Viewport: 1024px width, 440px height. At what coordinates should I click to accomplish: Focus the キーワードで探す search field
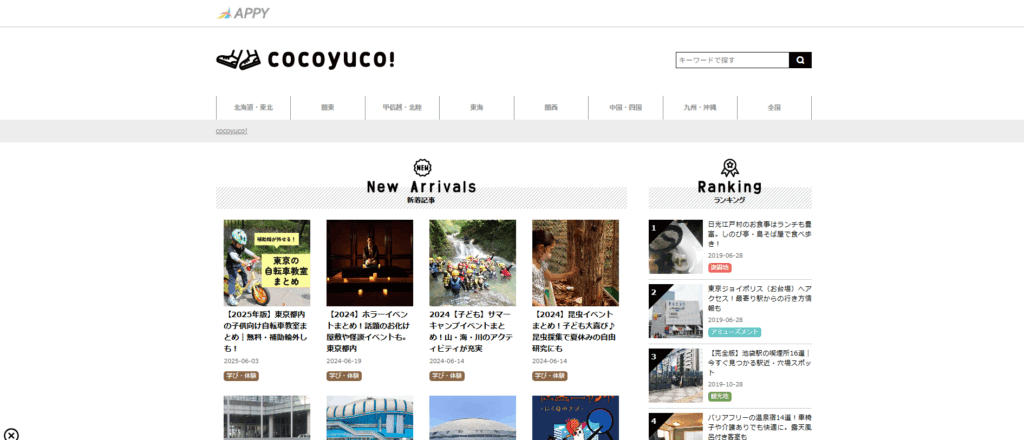[732, 60]
